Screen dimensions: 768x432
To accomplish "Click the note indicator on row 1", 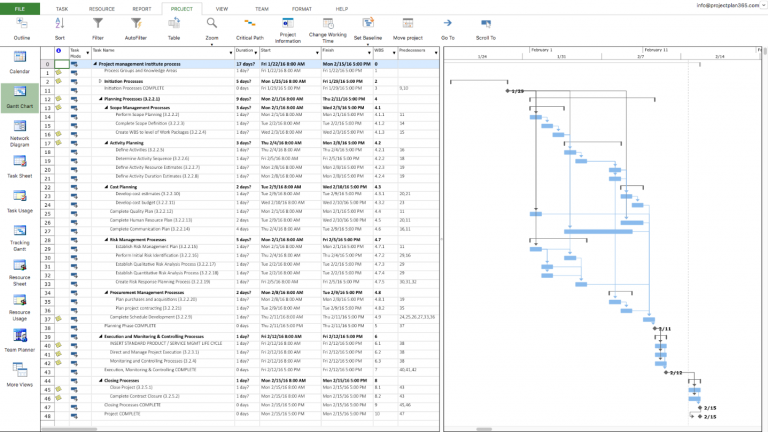I will 59,72.
